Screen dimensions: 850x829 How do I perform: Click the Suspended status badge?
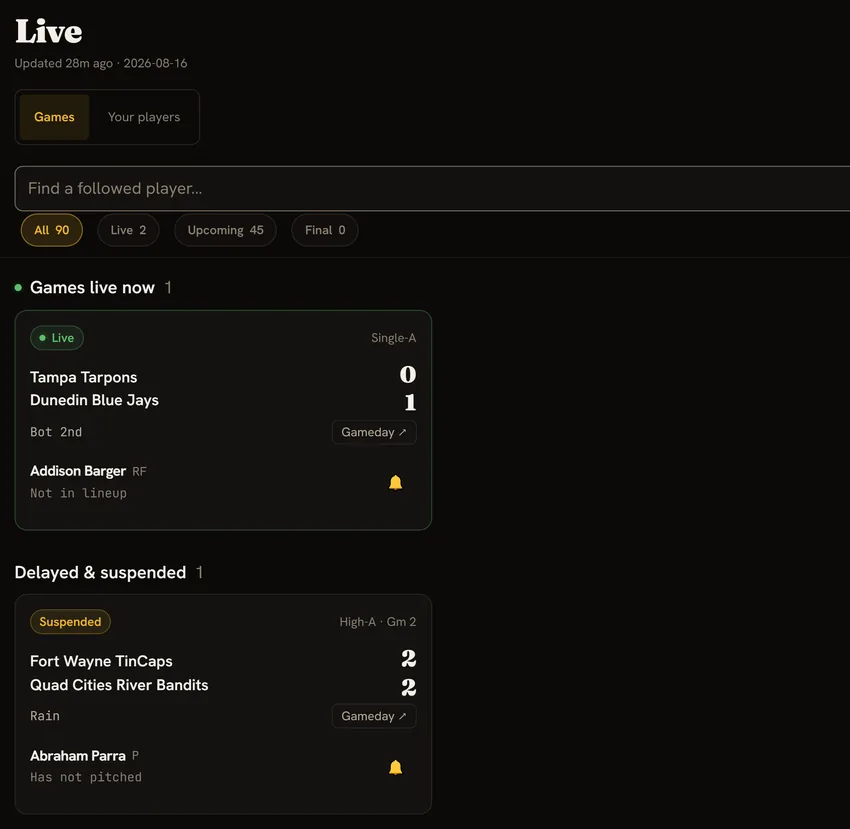(70, 621)
